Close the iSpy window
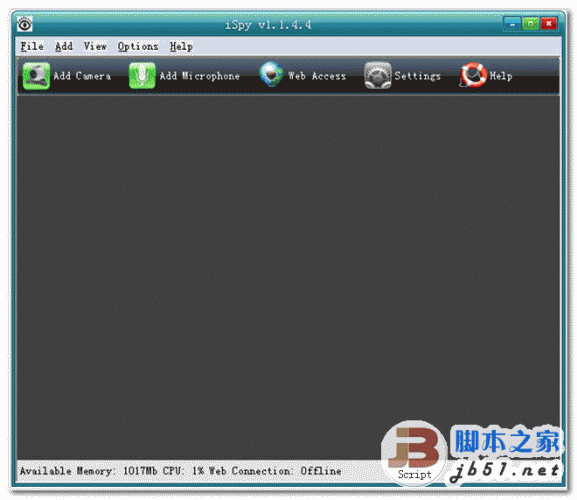The width and height of the screenshot is (577, 500). [549, 24]
